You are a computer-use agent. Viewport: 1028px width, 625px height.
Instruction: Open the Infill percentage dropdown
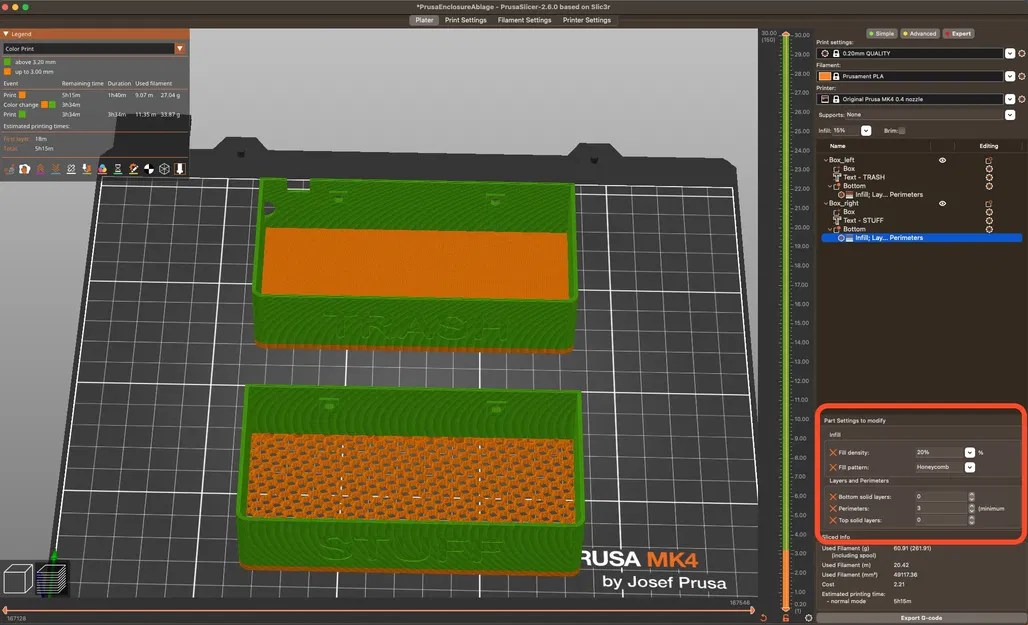(866, 131)
